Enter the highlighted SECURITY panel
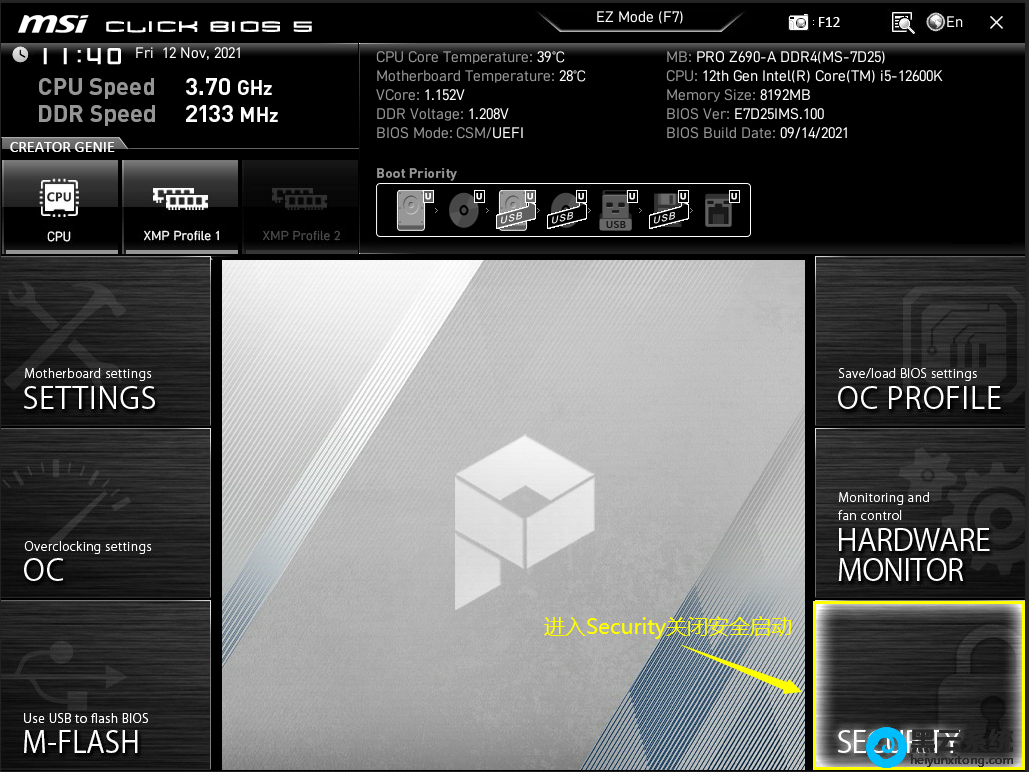This screenshot has width=1029, height=772. 919,685
